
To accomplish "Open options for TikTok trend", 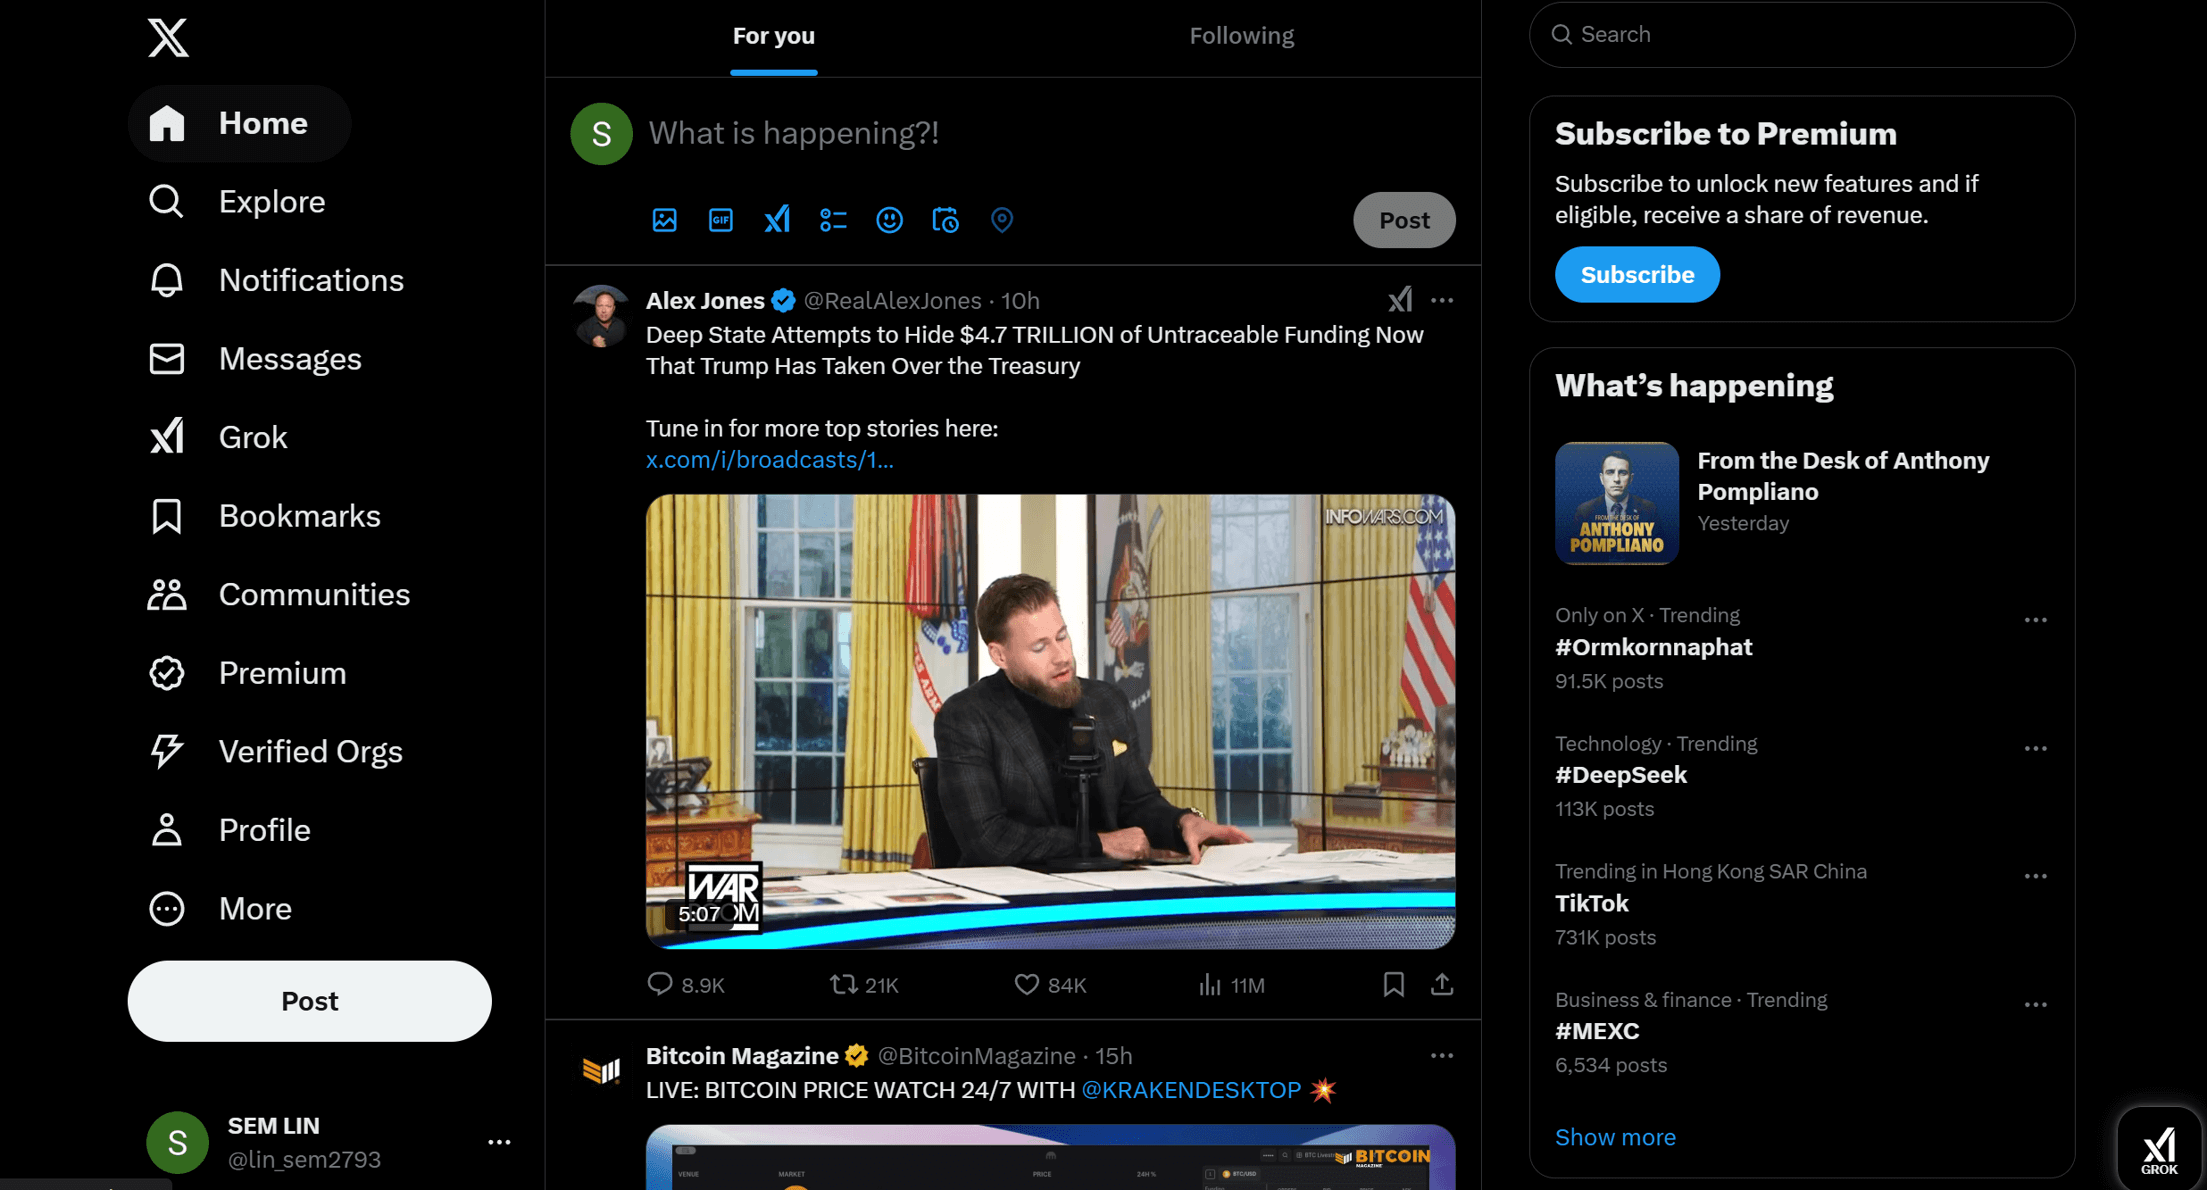I will click(2036, 877).
